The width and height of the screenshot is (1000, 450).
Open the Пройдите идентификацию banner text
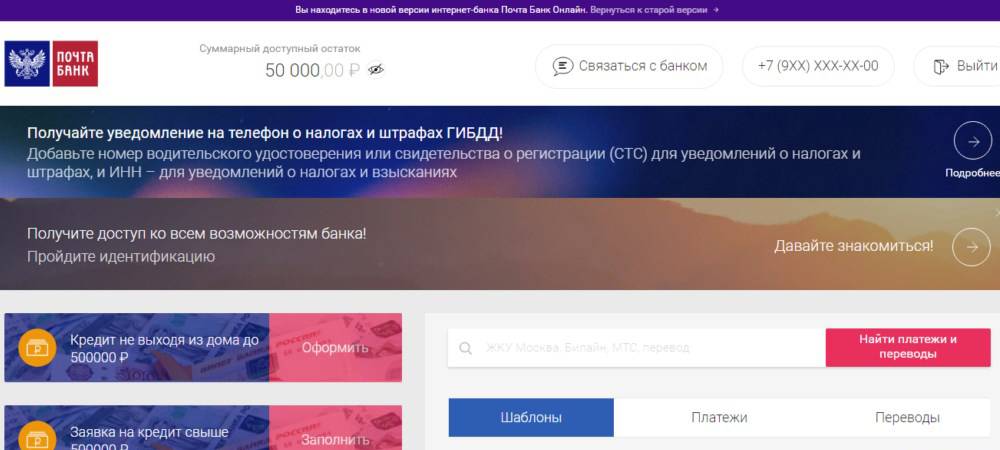click(121, 257)
